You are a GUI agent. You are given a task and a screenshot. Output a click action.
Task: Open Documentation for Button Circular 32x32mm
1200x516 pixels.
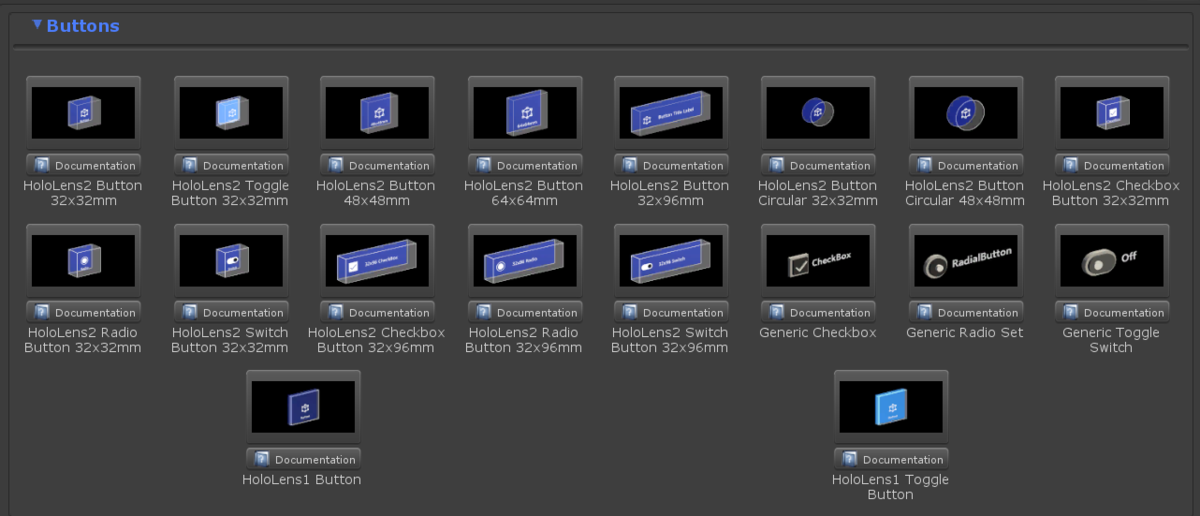pyautogui.click(x=818, y=165)
